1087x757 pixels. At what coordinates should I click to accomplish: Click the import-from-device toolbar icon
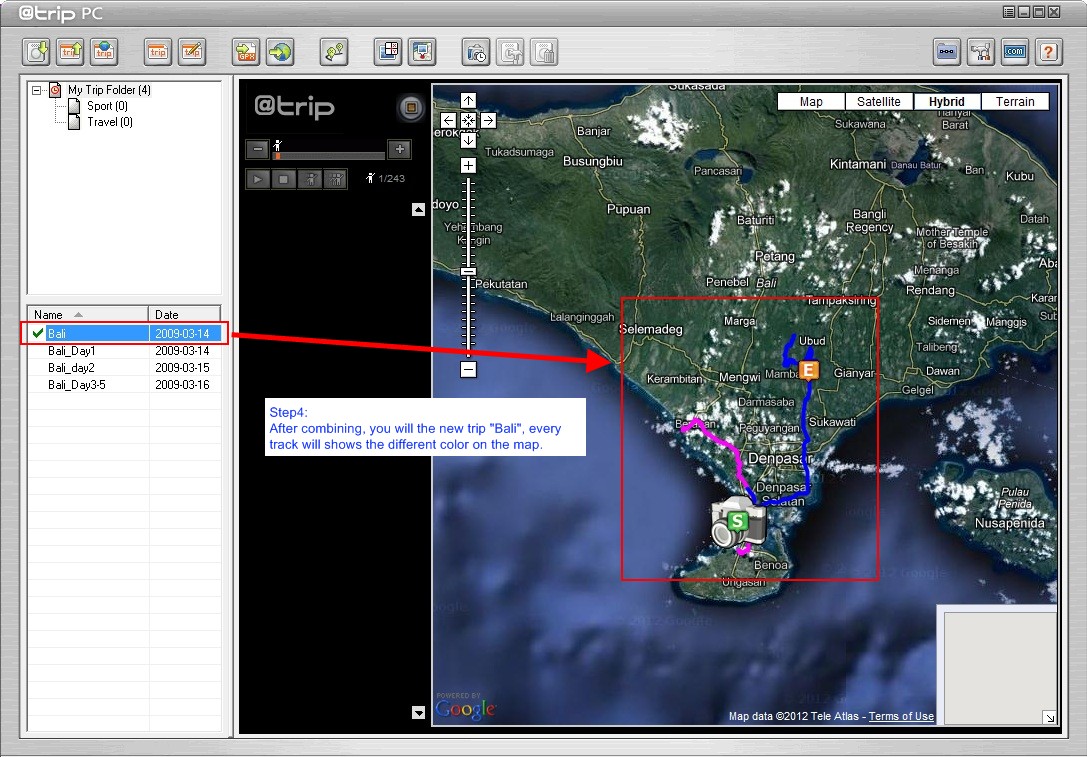point(36,52)
